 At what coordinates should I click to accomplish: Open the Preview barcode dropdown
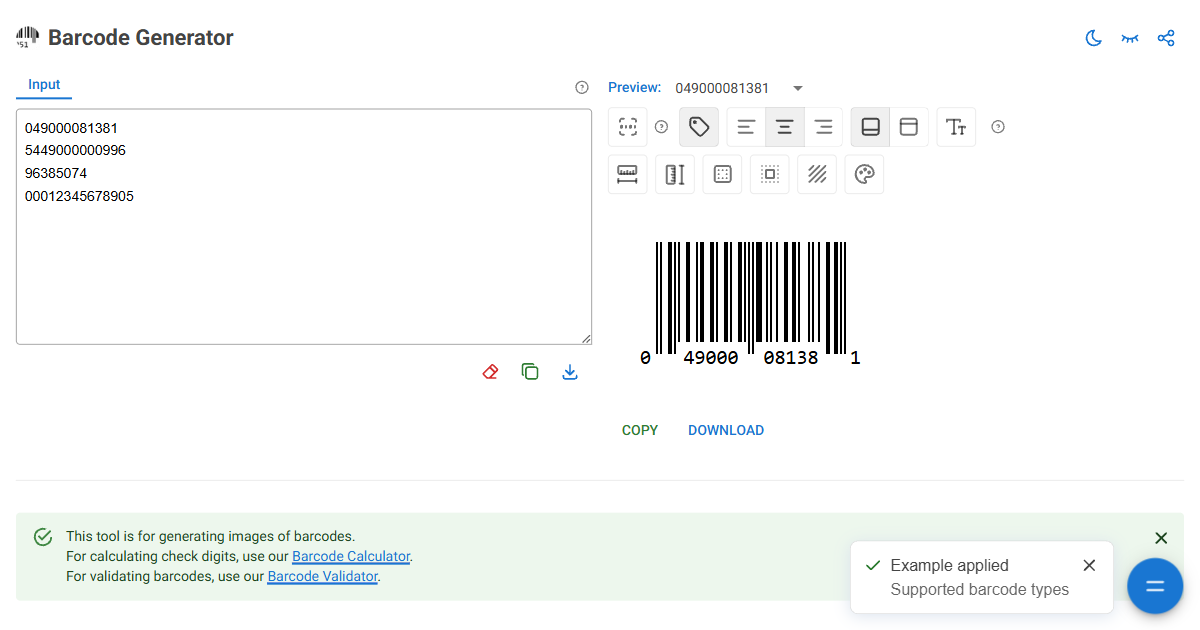tap(797, 88)
